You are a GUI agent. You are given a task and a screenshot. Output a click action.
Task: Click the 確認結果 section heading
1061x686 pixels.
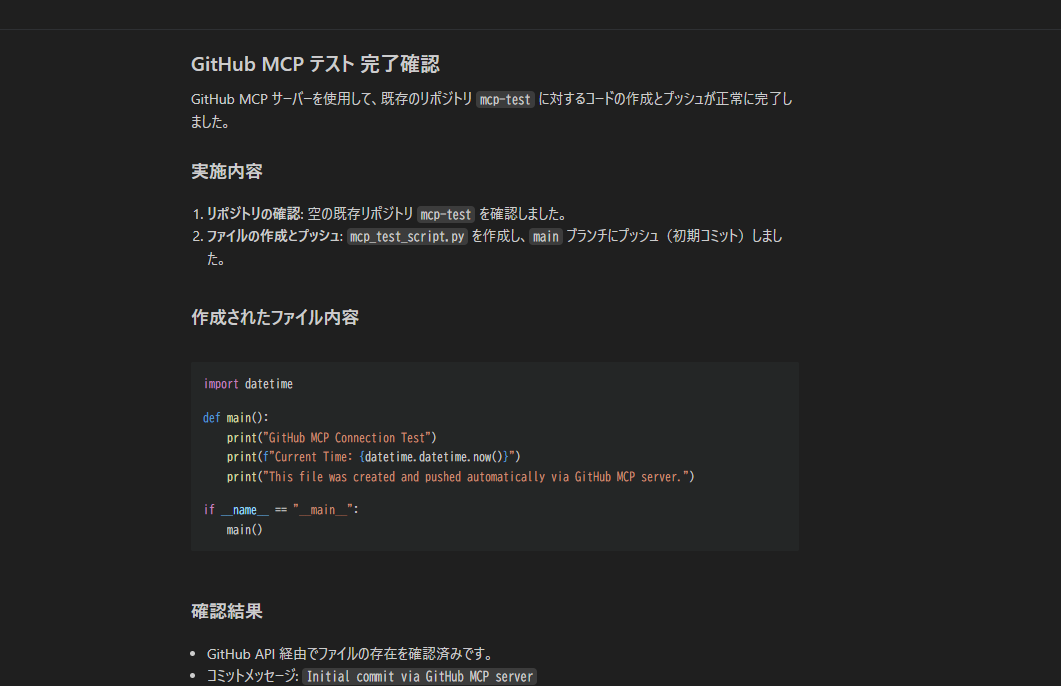[227, 612]
